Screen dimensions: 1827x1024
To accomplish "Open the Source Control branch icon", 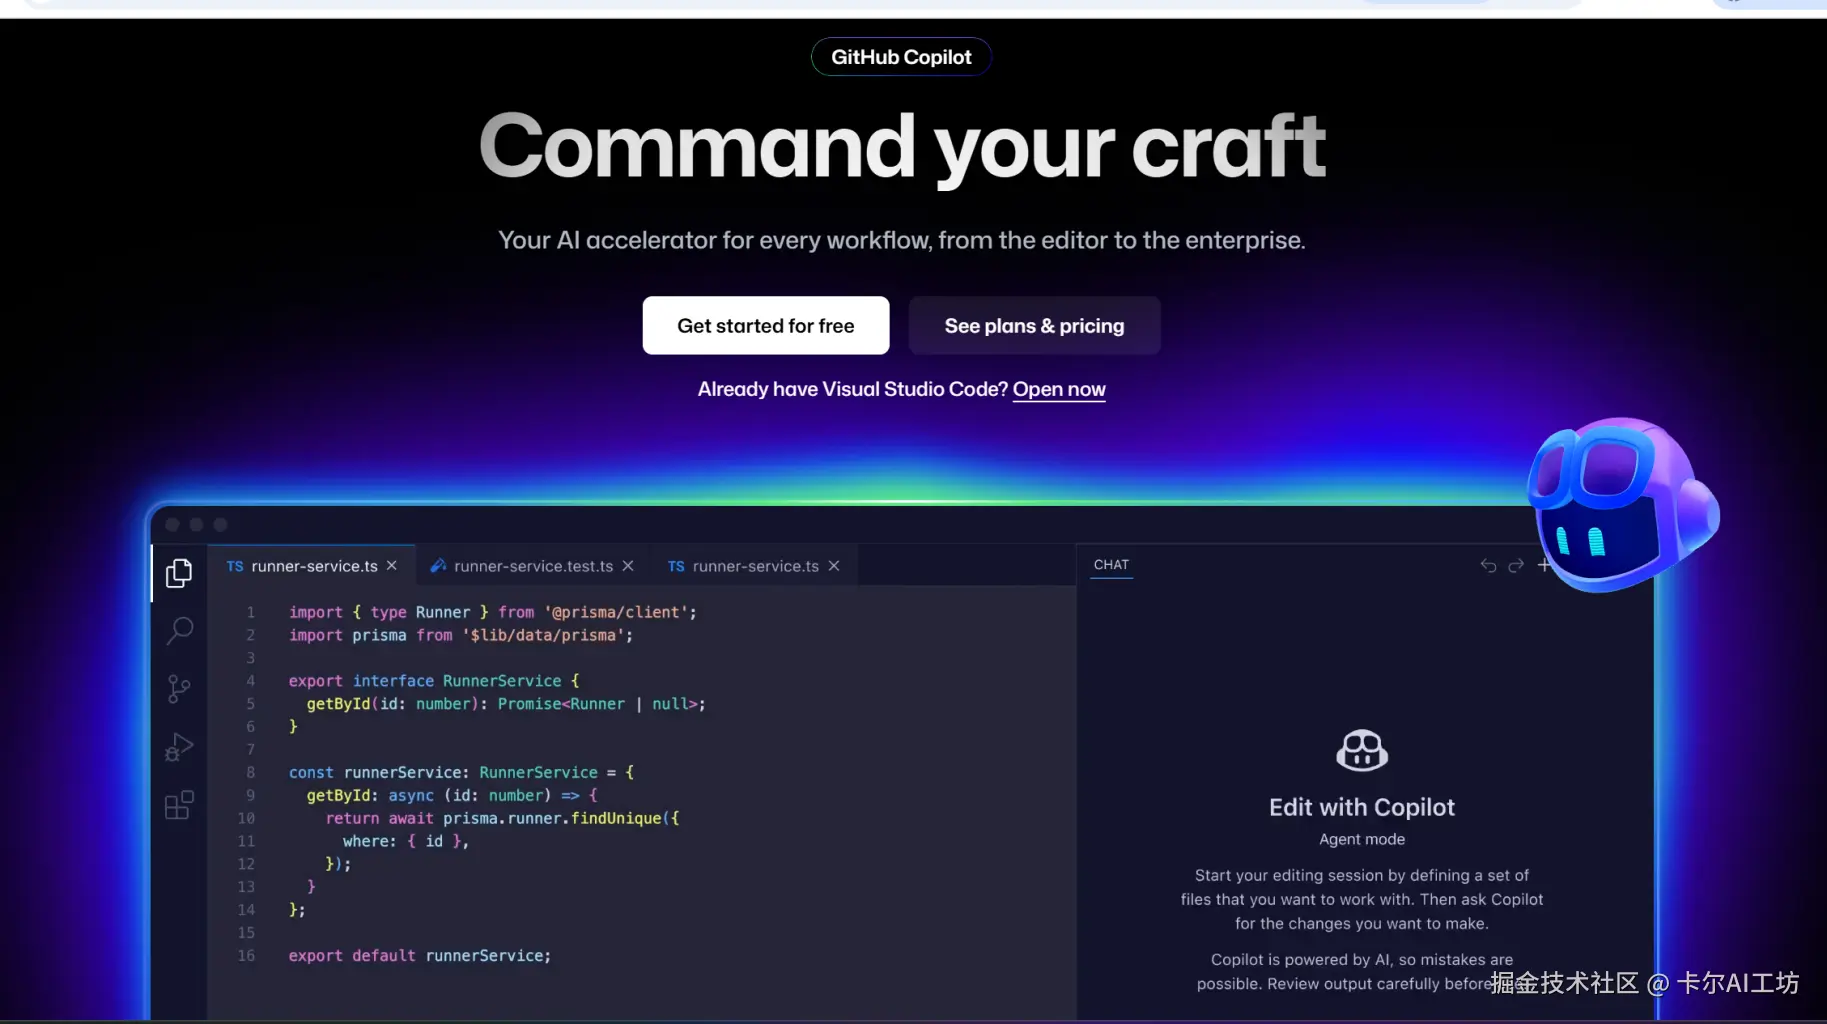I will pos(179,689).
